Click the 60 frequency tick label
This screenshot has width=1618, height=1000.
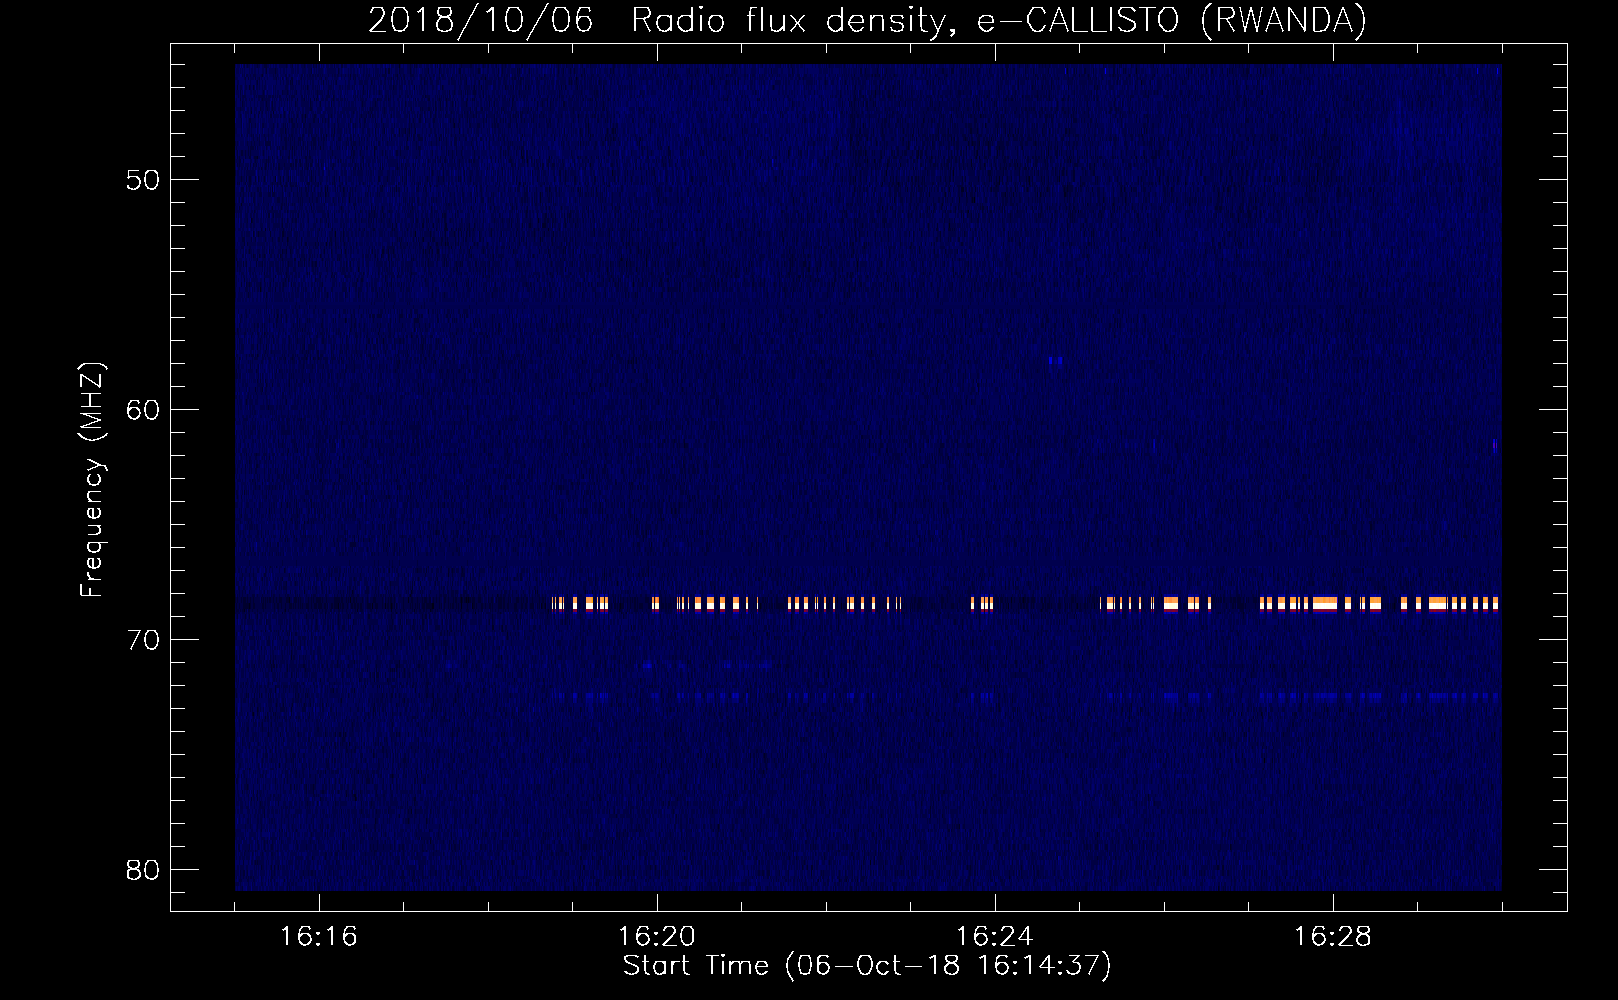click(143, 410)
